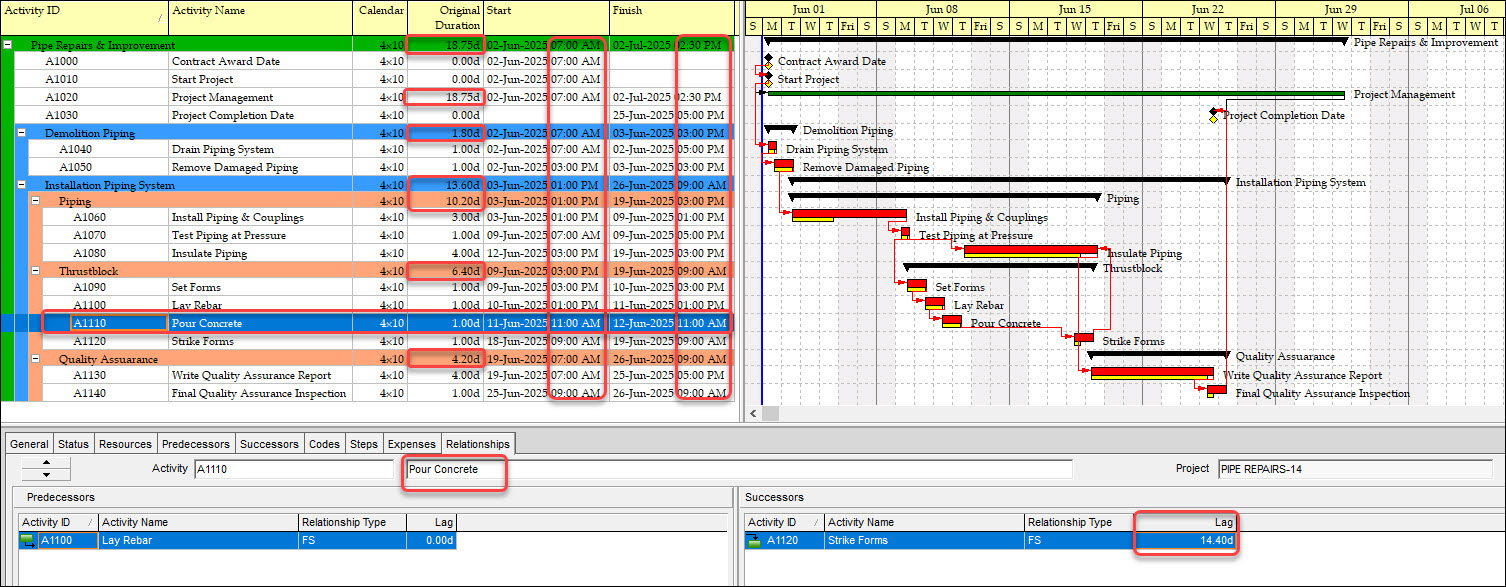The image size is (1506, 587).
Task: Click the Pour Concrete activity name field
Action: click(455, 469)
